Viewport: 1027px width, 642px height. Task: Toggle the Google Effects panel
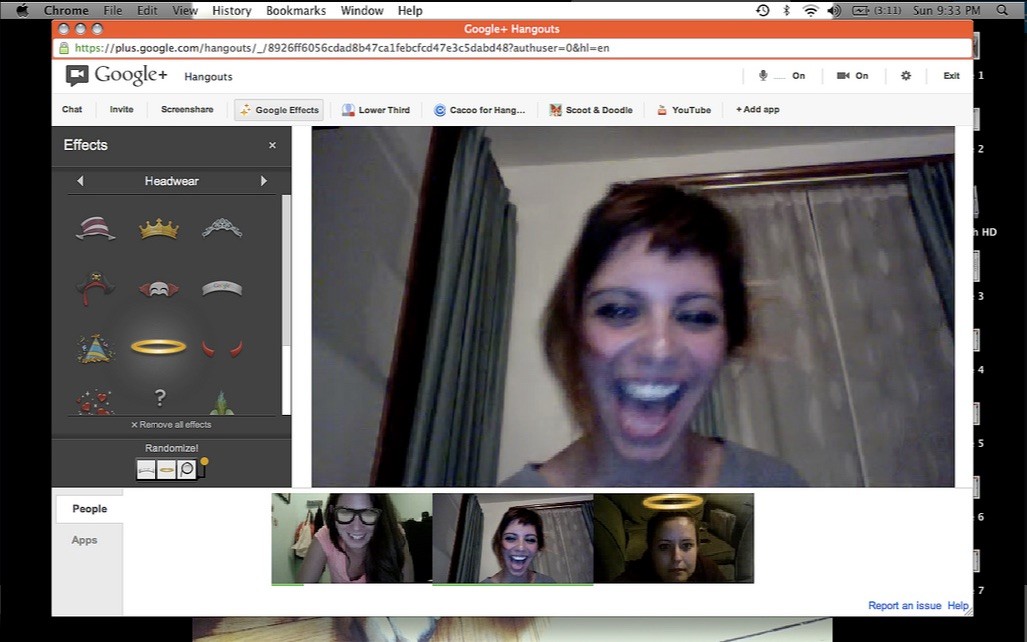tap(279, 110)
